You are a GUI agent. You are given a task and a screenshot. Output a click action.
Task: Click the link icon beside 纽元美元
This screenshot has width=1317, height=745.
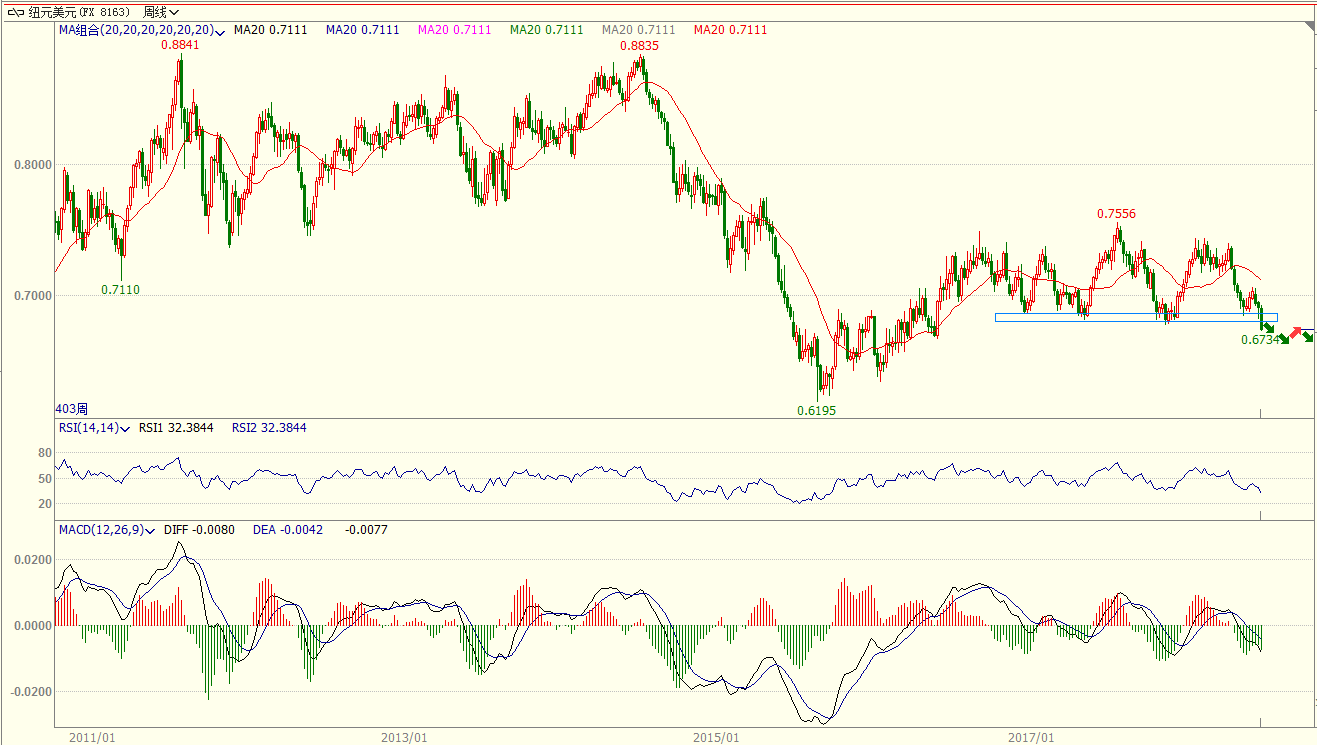(14, 12)
